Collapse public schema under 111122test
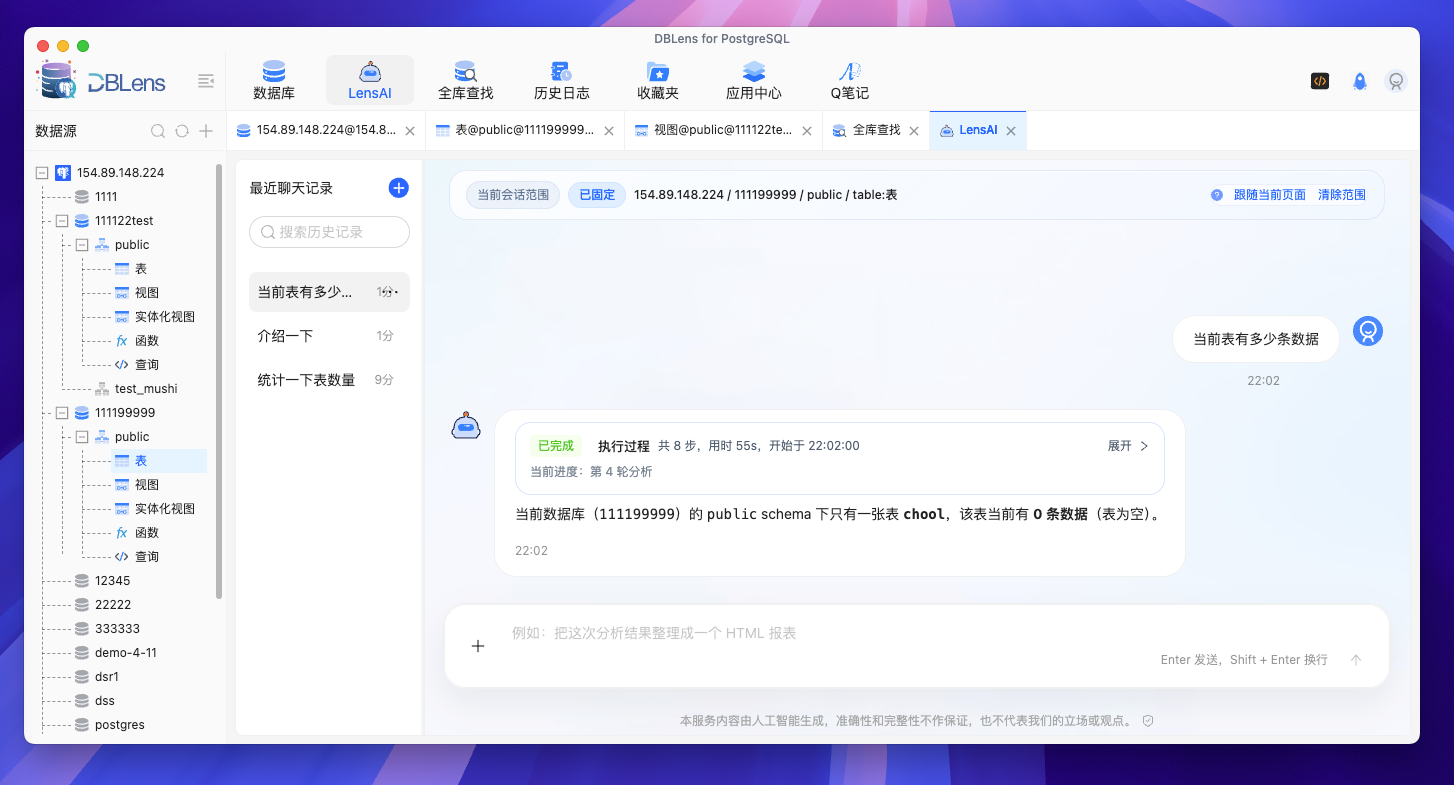1454x785 pixels. coord(82,245)
